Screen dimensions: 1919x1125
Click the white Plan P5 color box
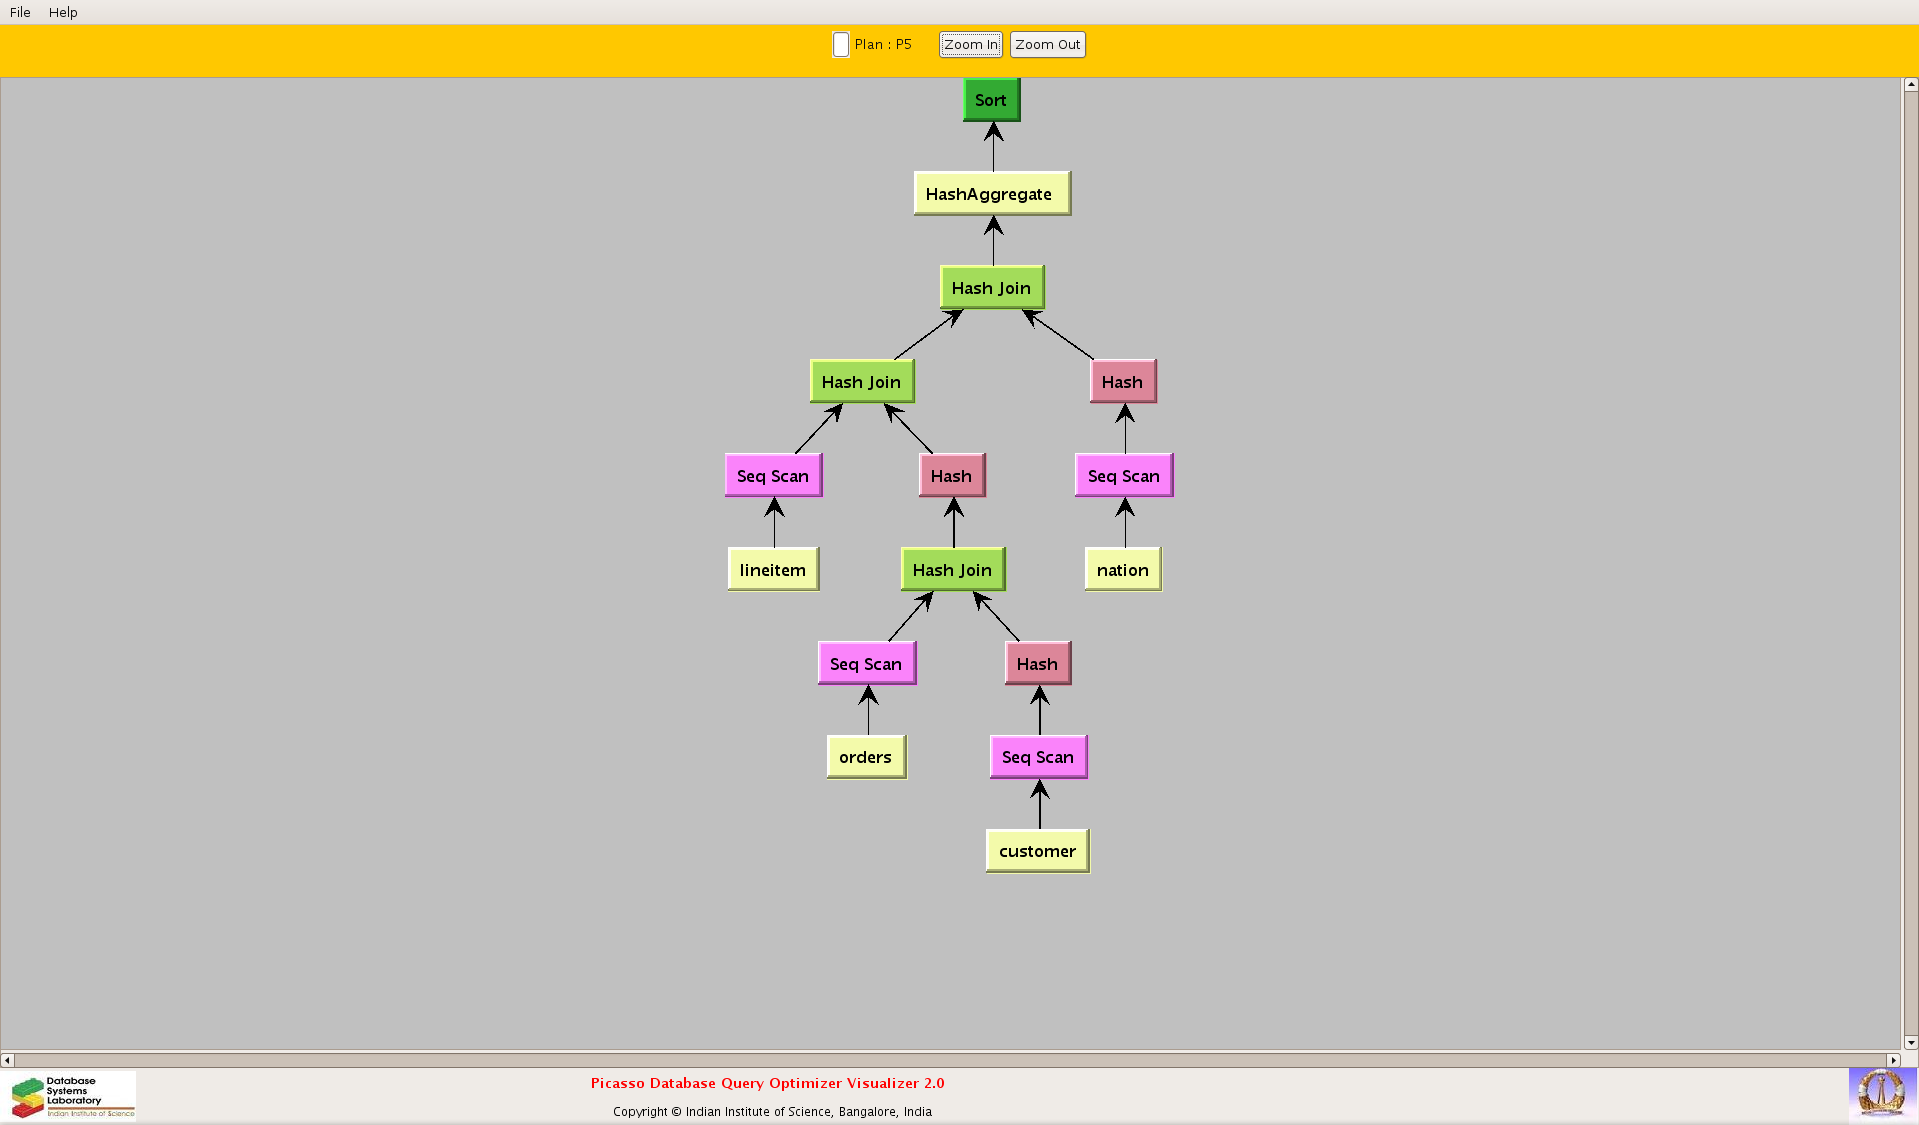coord(840,45)
